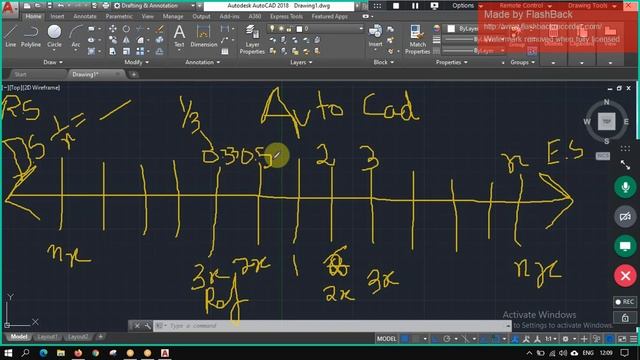
Task: Open the Drafting & Annotation workspace dropdown
Action: 155,6
